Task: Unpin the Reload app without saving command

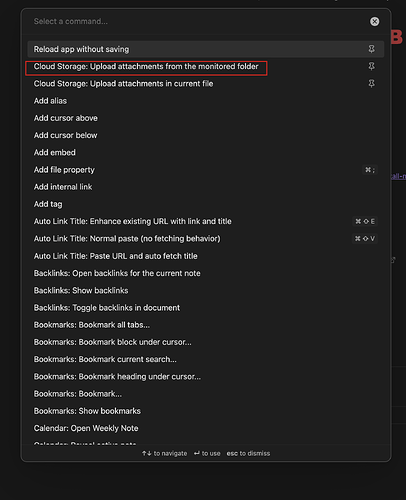Action: [x=371, y=49]
